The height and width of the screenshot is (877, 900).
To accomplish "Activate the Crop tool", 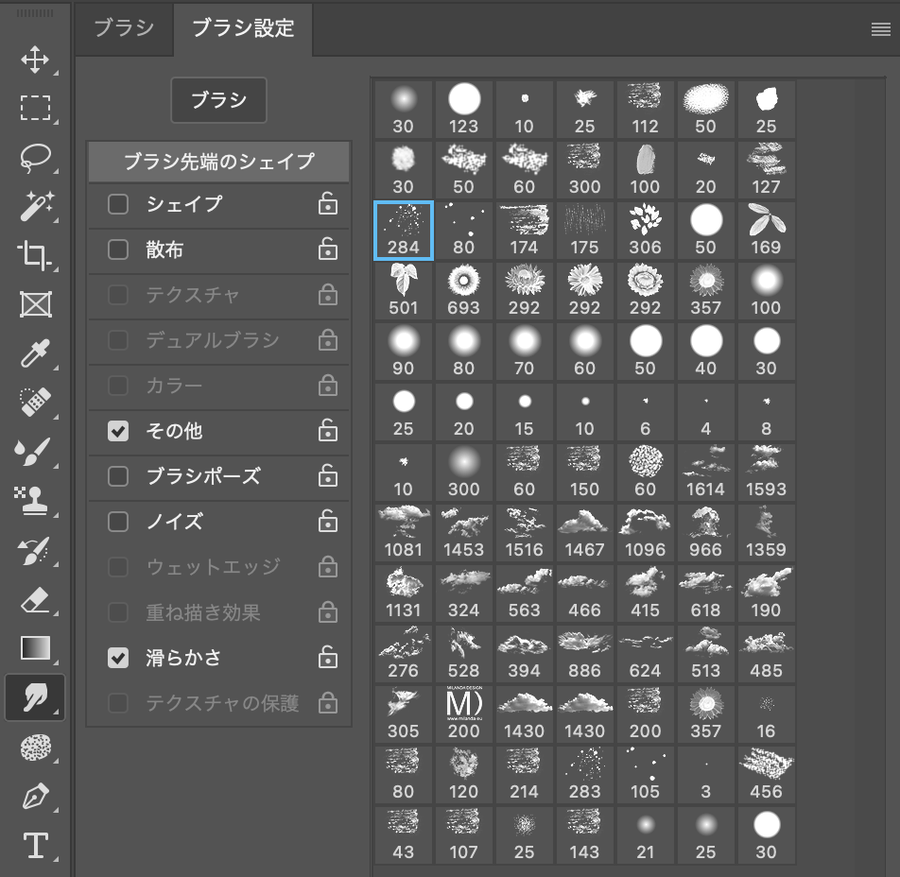I will [x=35, y=255].
